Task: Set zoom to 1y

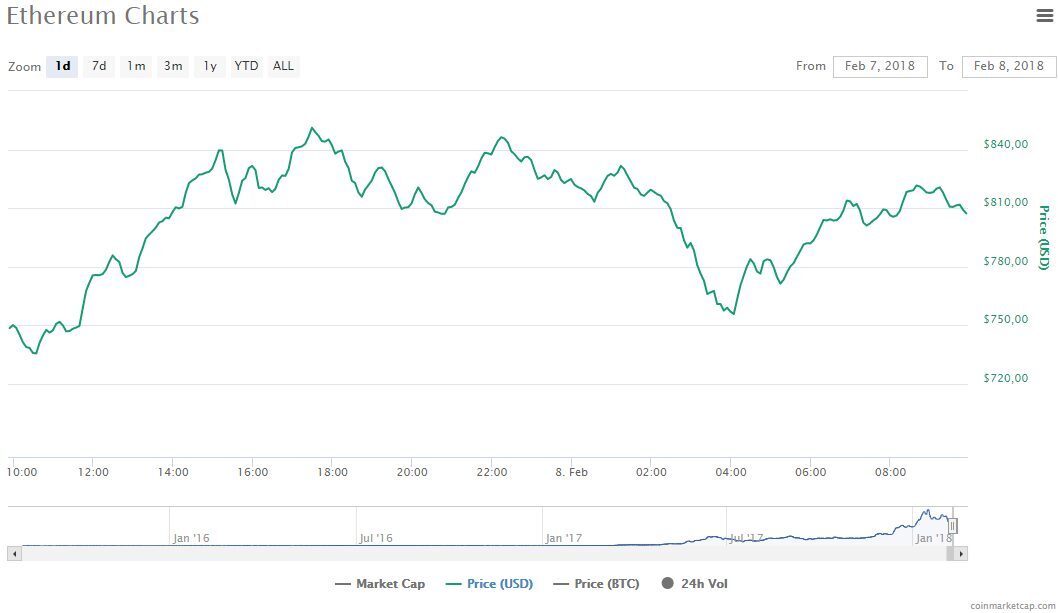Action: [x=210, y=66]
